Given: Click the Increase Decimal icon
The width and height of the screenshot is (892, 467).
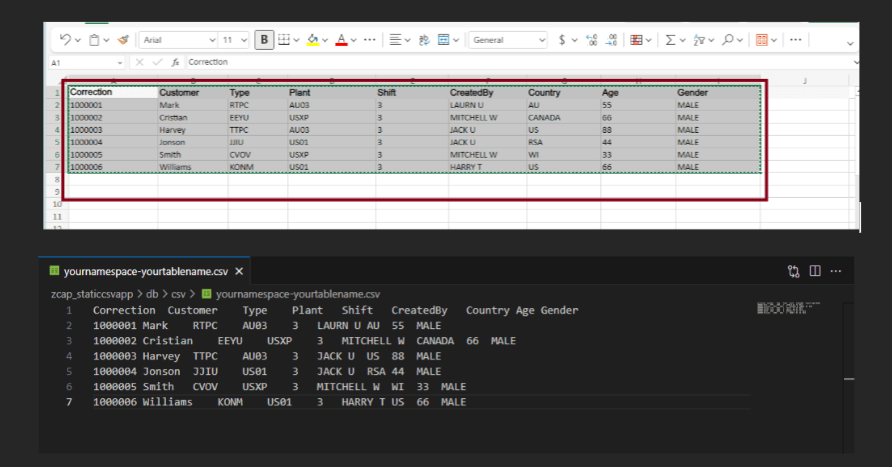Looking at the screenshot, I should [x=592, y=40].
